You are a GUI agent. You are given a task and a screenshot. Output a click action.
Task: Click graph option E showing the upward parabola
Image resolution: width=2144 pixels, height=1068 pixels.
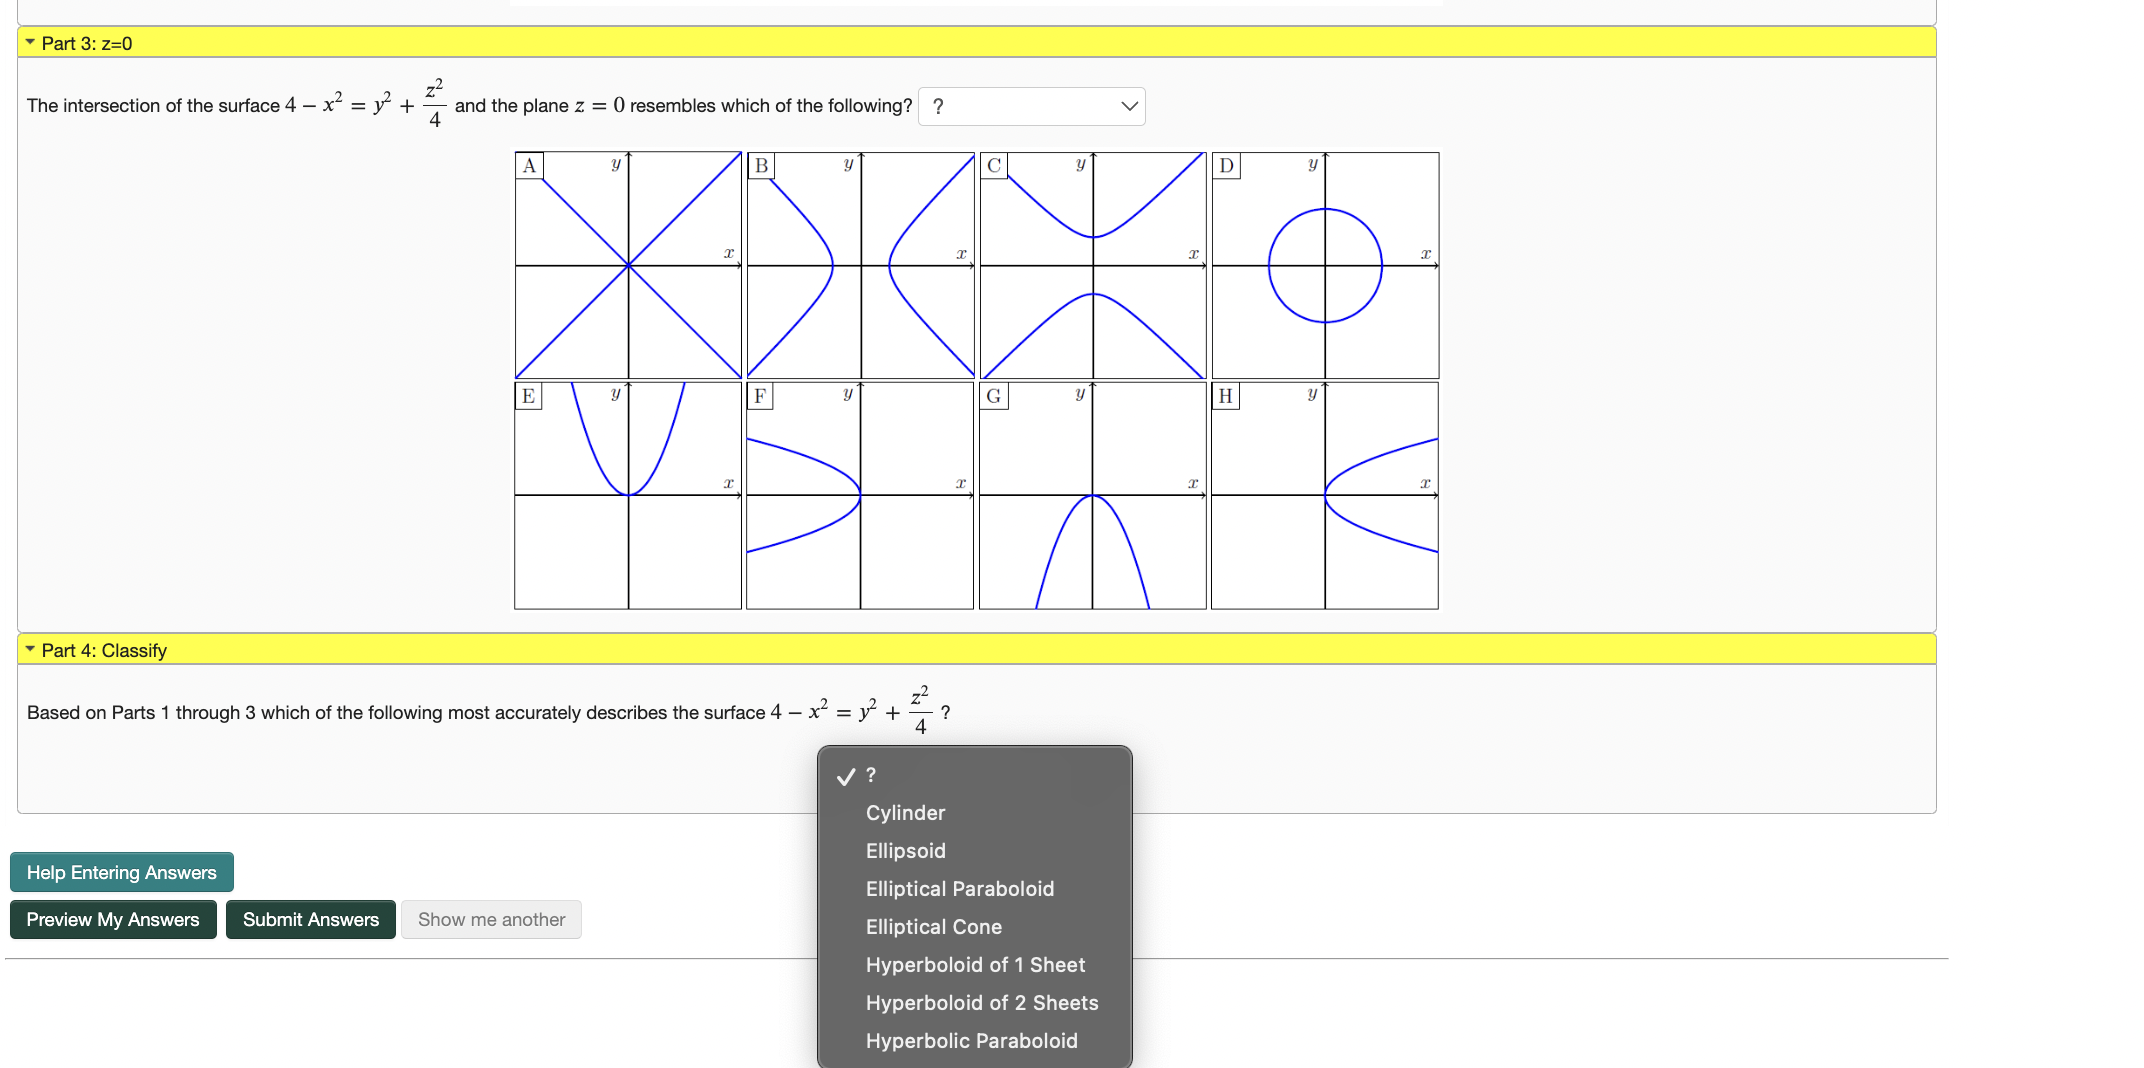627,495
